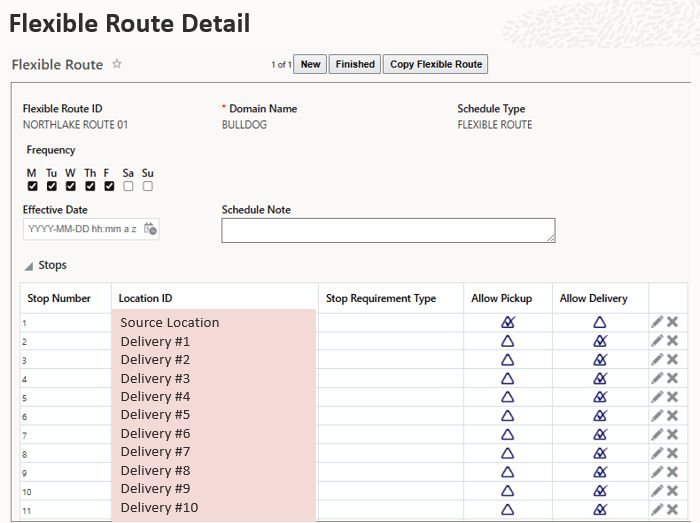The height and width of the screenshot is (523, 700).
Task: Delete the Delivery #2 stop
Action: [672, 360]
